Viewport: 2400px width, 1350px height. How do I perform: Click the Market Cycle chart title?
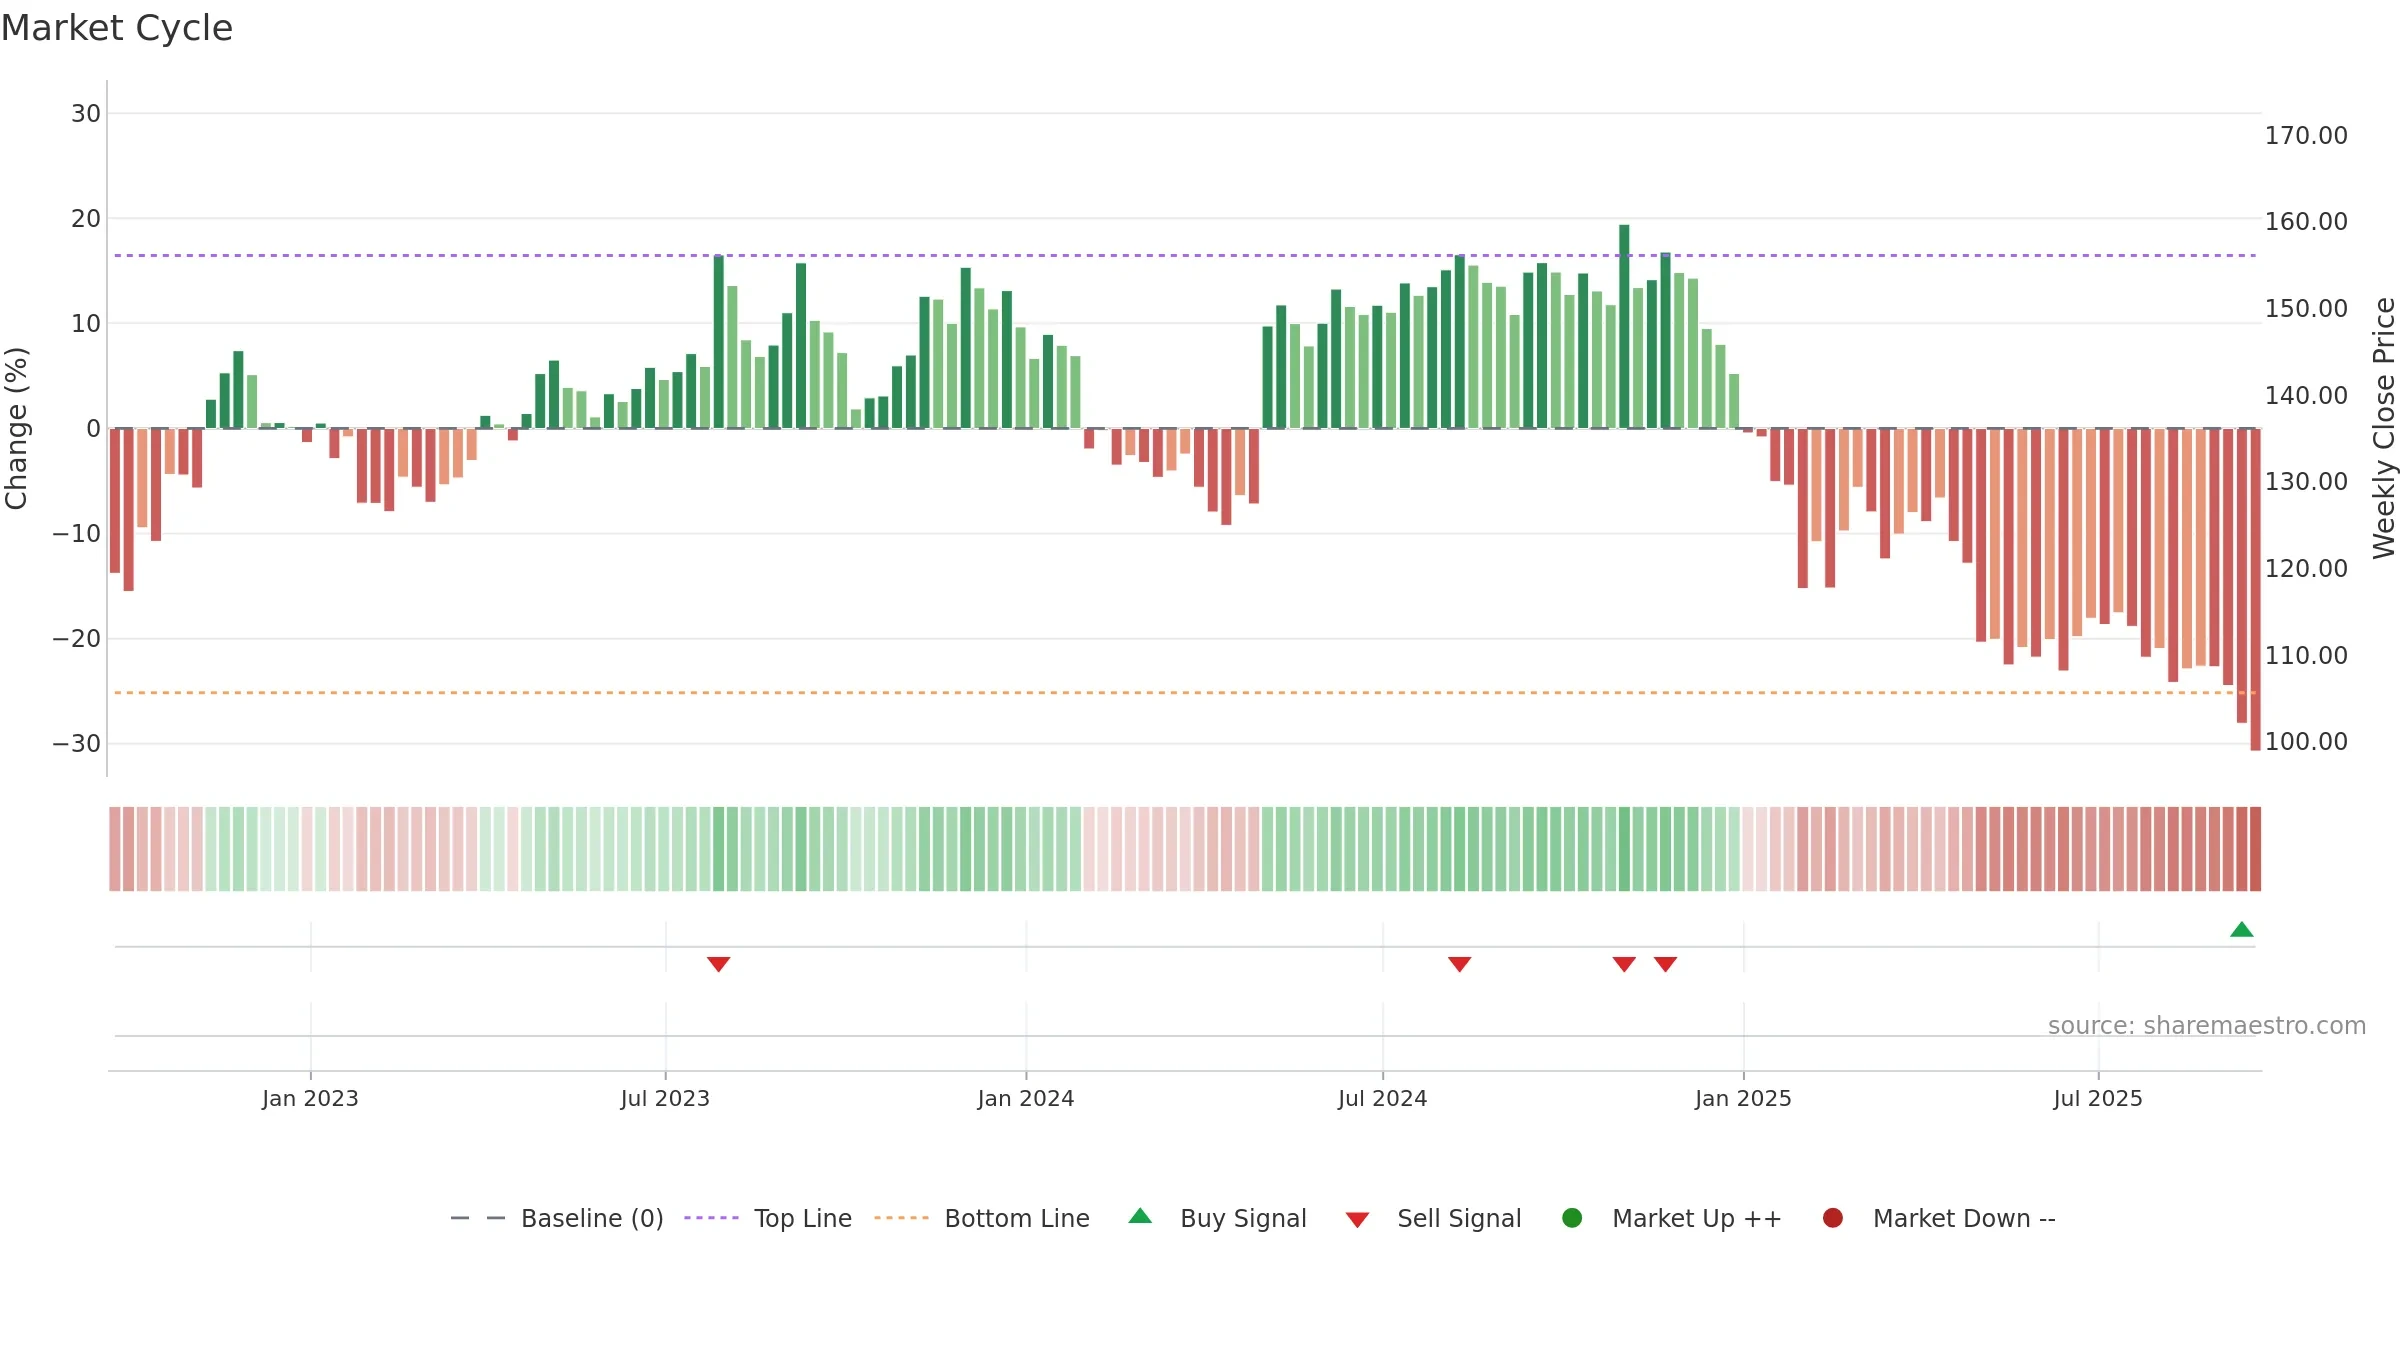click(x=117, y=28)
